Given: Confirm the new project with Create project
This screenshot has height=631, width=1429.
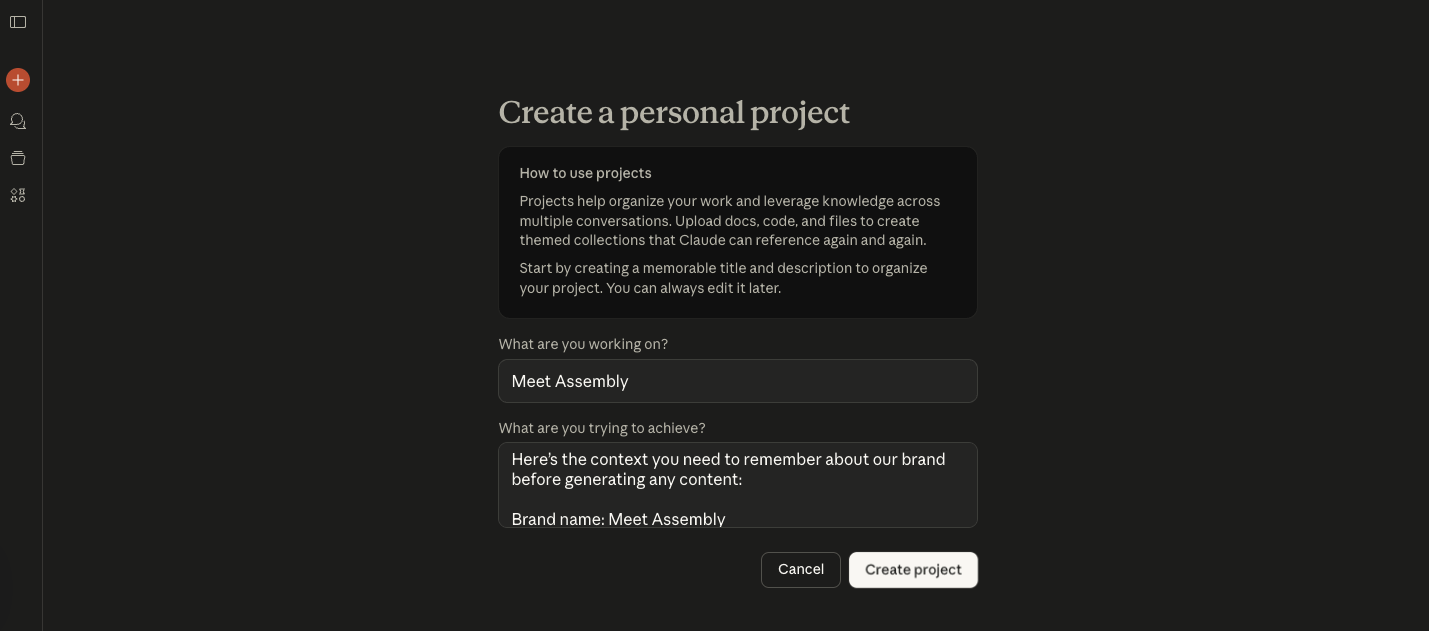Looking at the screenshot, I should coord(912,569).
